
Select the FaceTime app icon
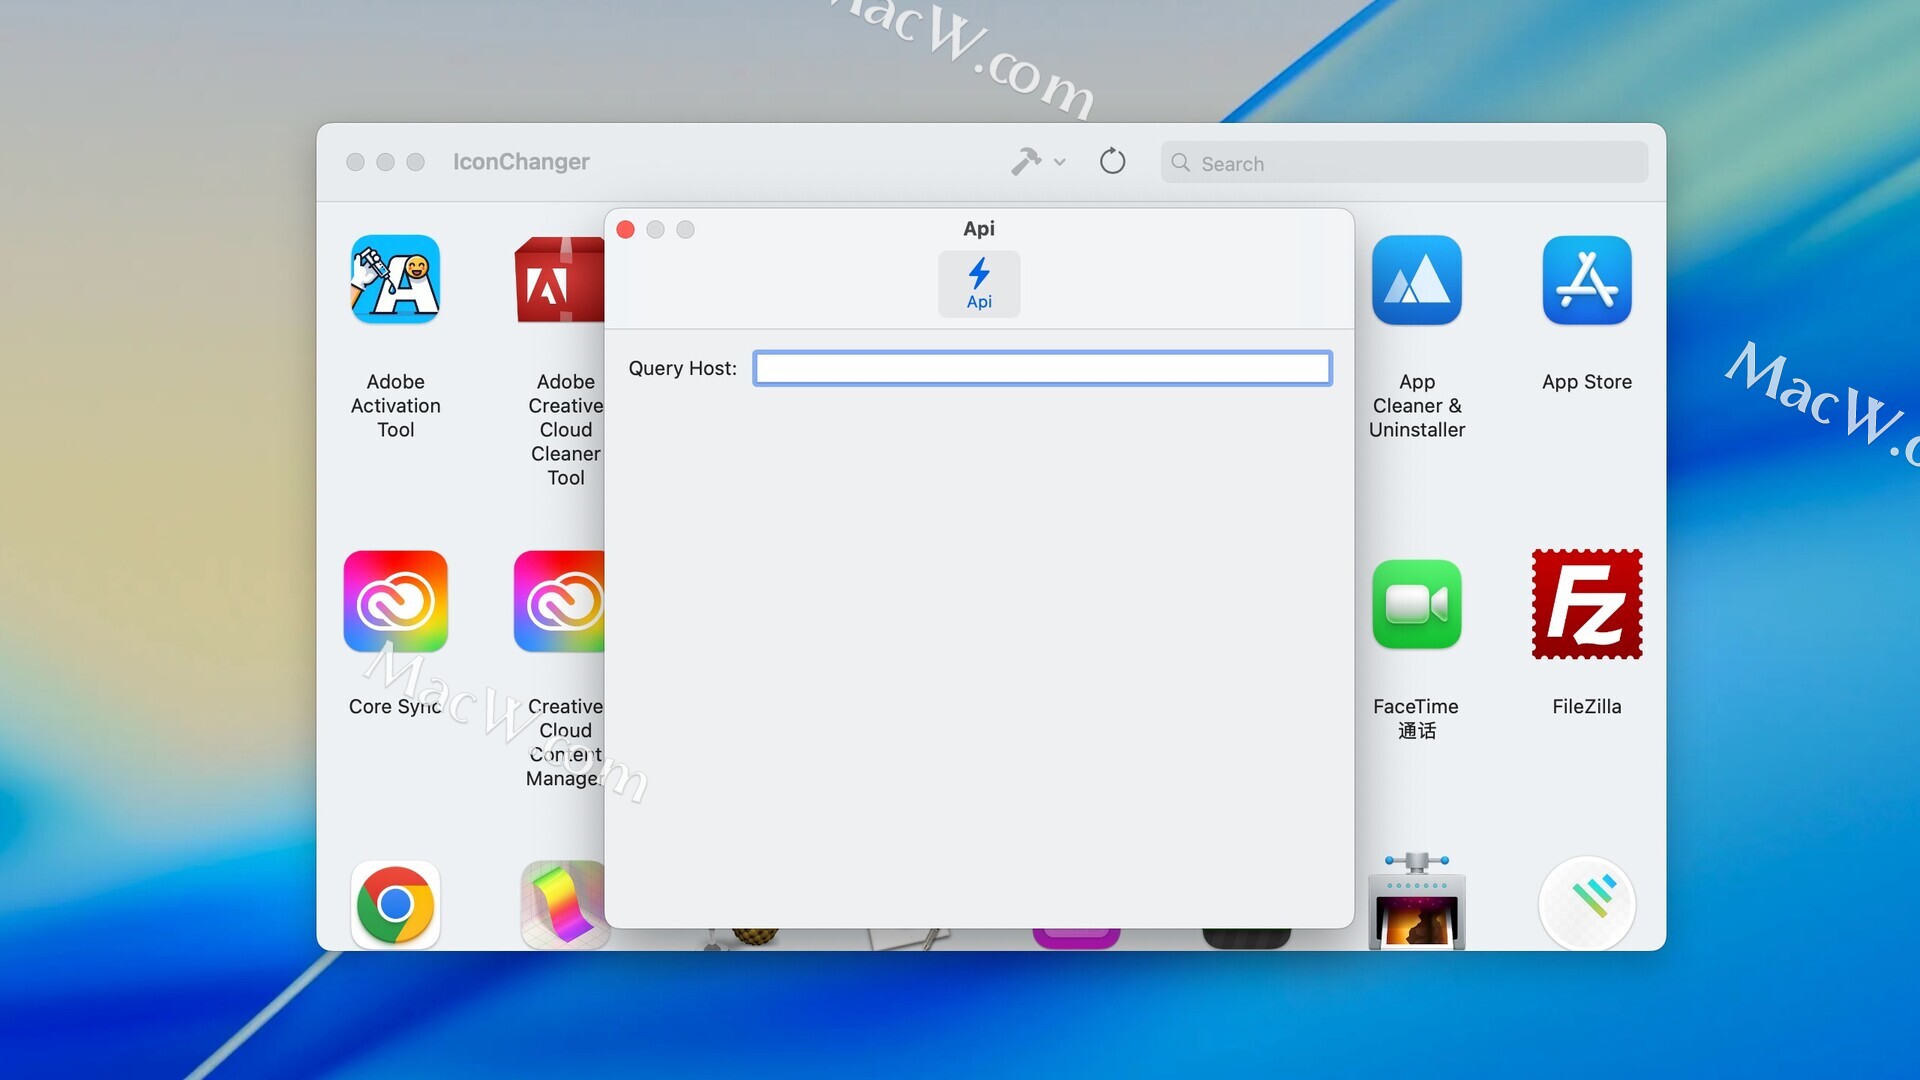1416,604
